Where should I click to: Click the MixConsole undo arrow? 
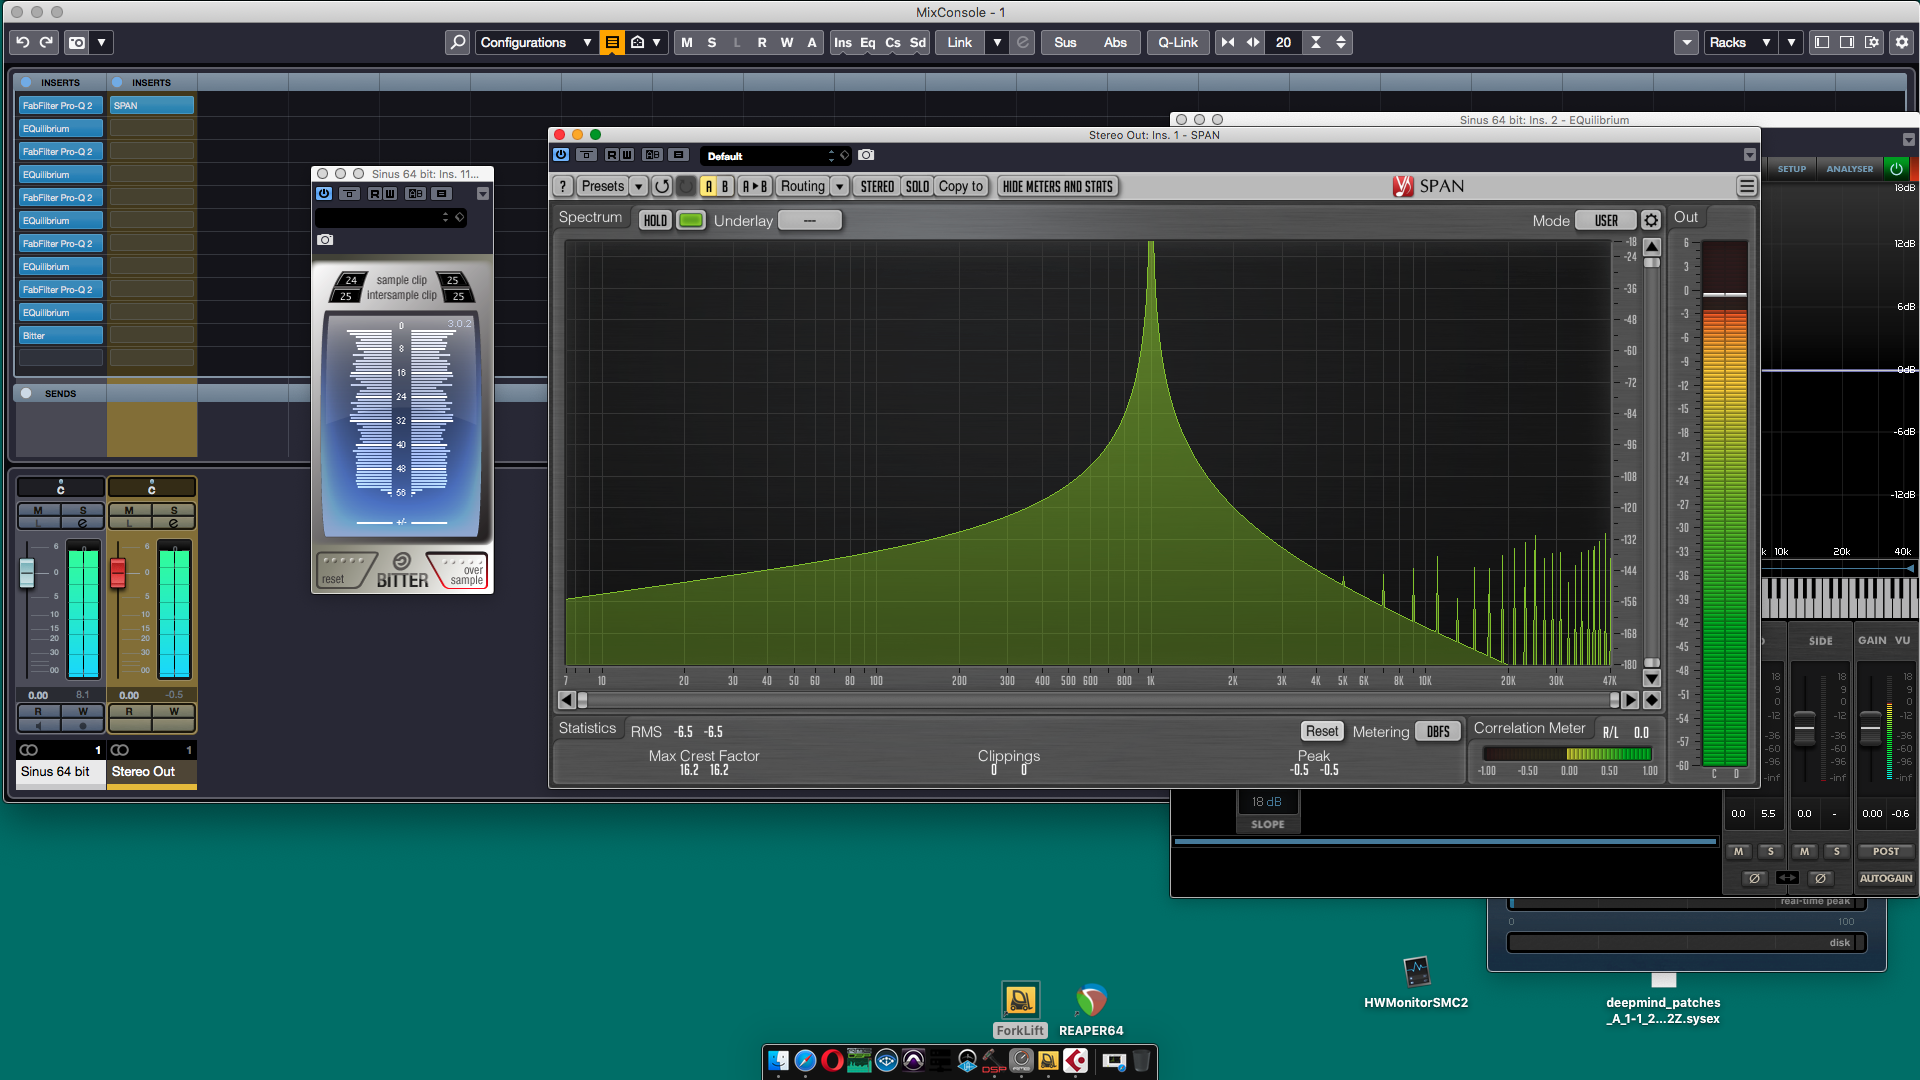tap(22, 42)
